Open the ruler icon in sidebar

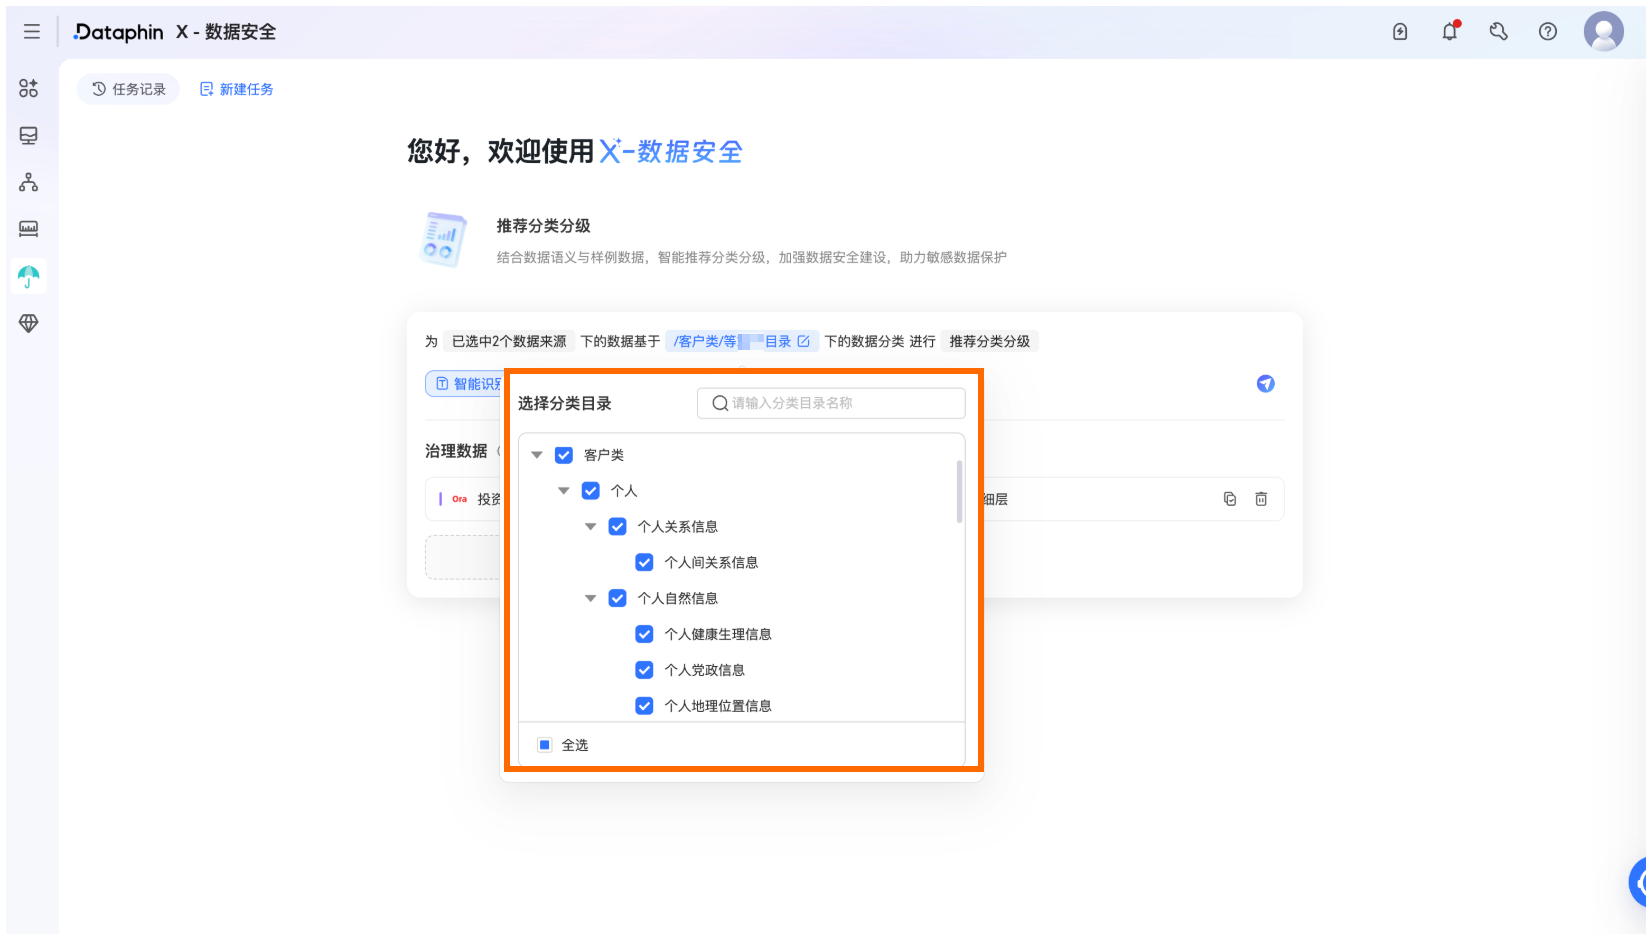click(x=29, y=229)
